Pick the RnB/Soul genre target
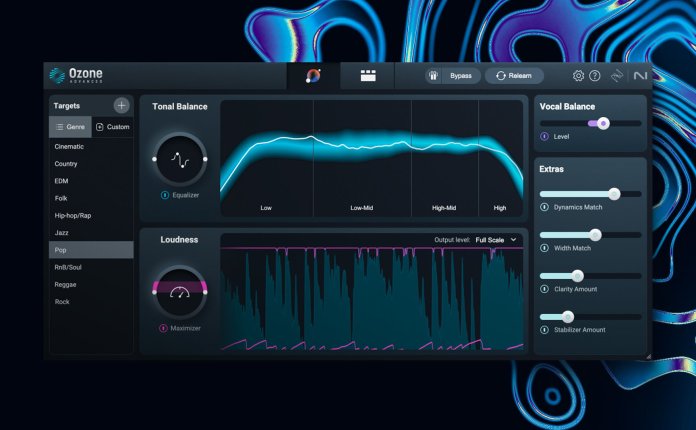The height and width of the screenshot is (430, 696). click(x=91, y=267)
